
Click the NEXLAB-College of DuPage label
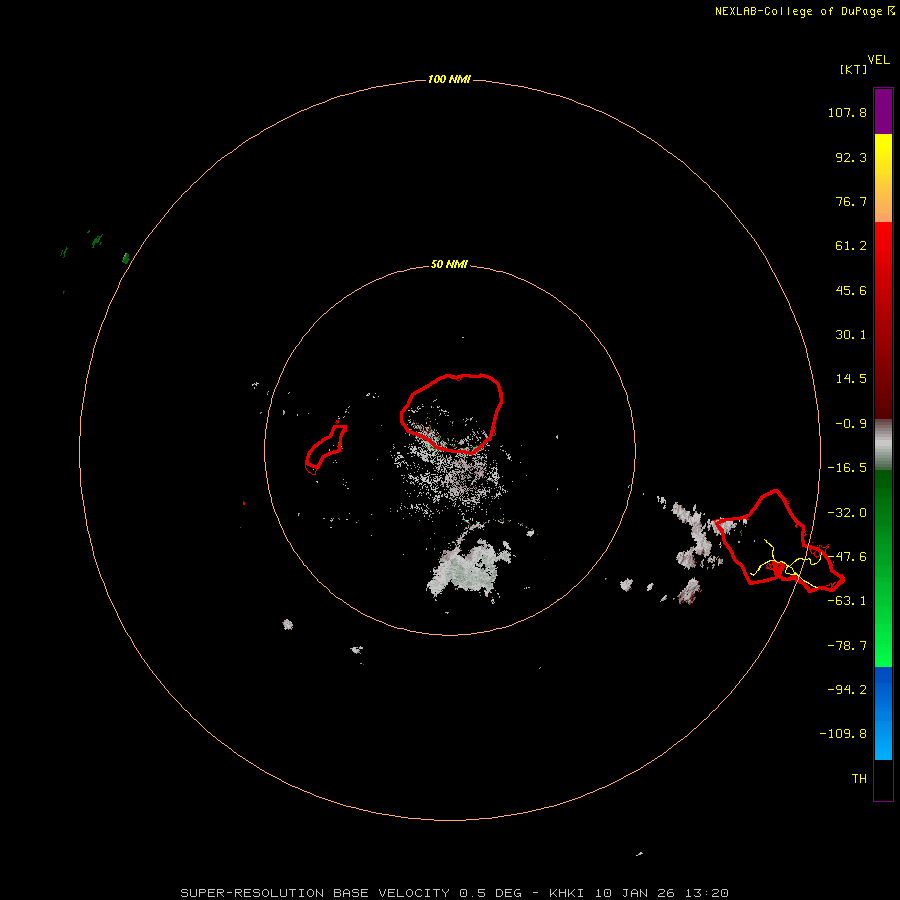point(804,11)
